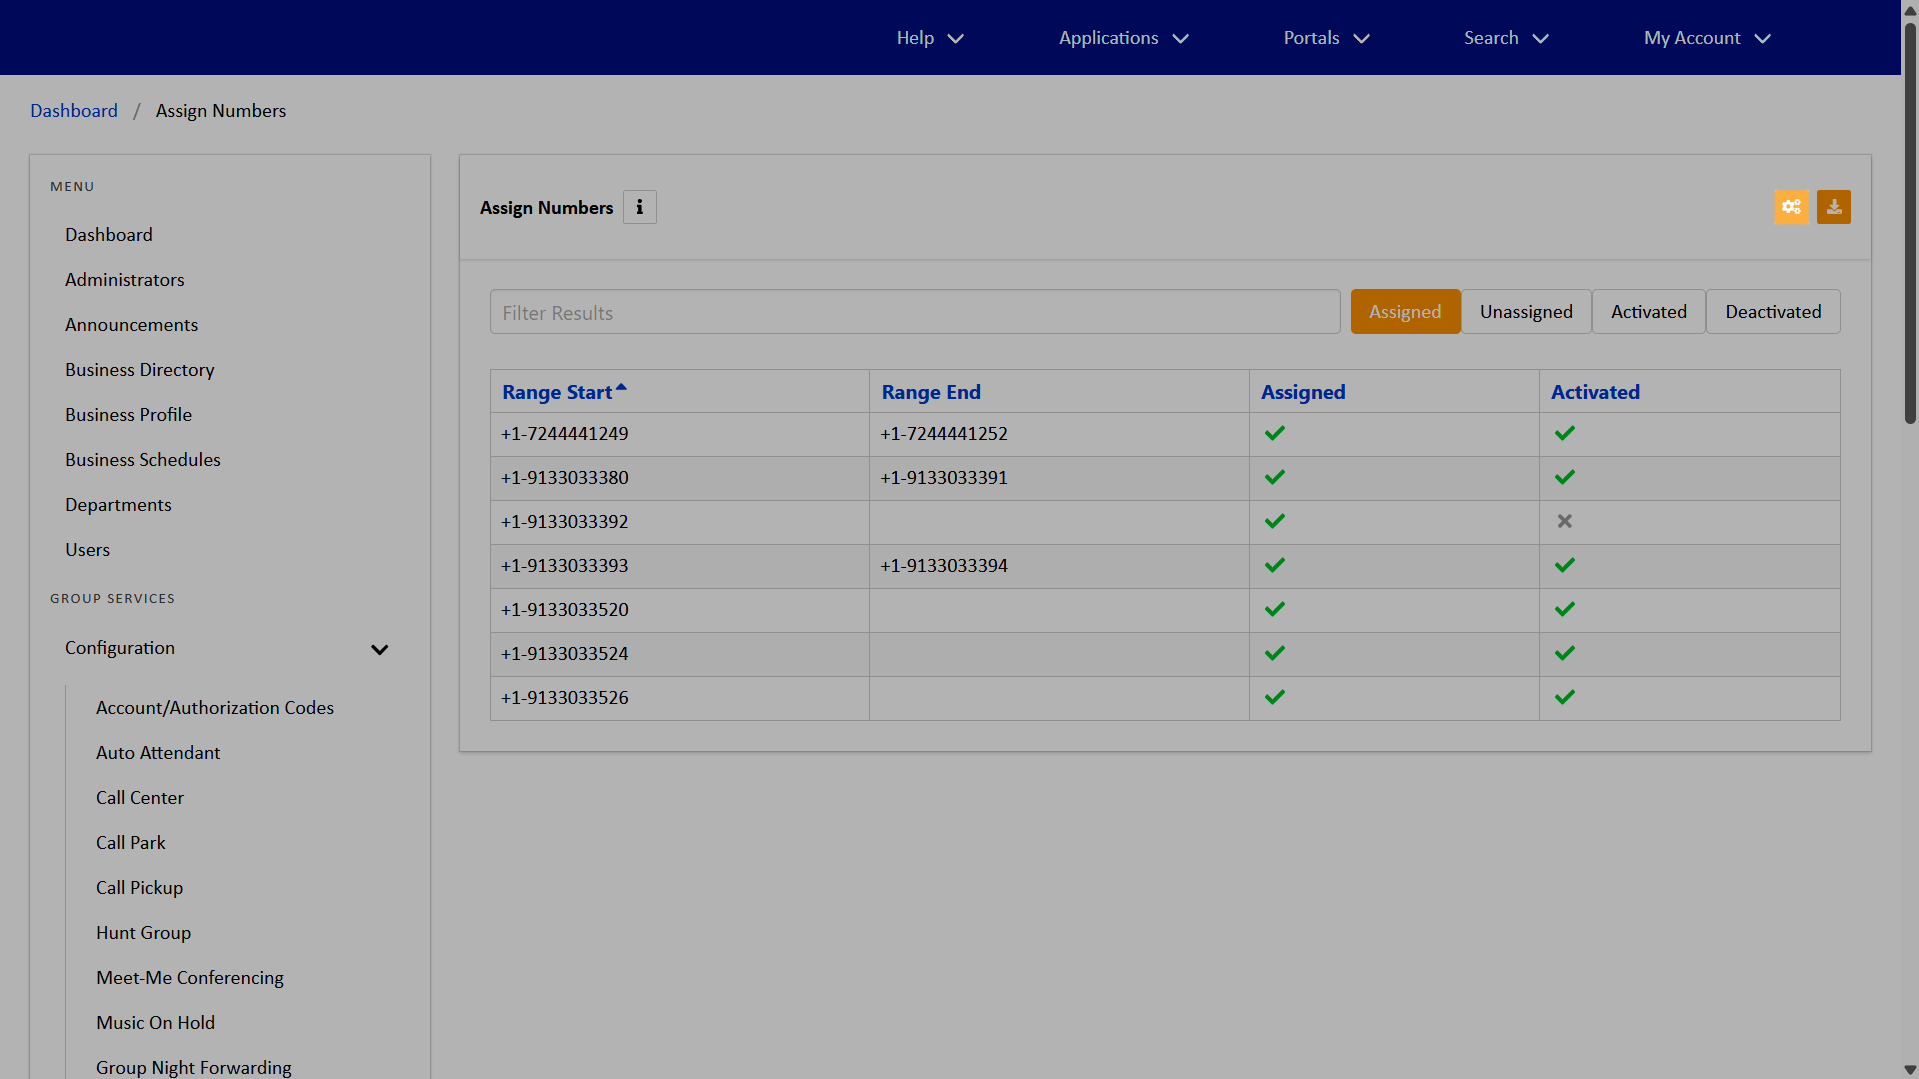The width and height of the screenshot is (1919, 1079).
Task: Open Business Directory from the menu
Action: point(140,370)
